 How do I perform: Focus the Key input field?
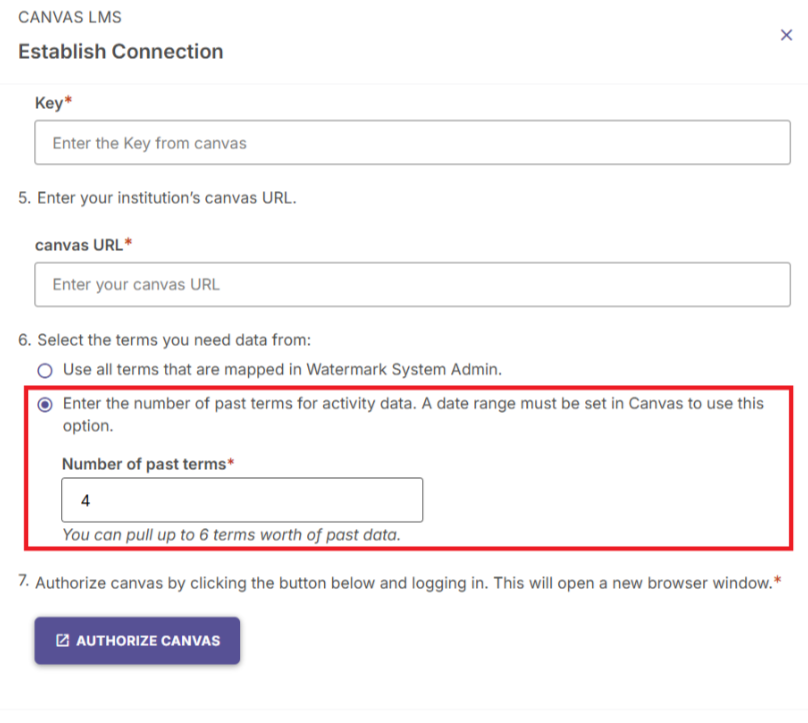tap(412, 143)
